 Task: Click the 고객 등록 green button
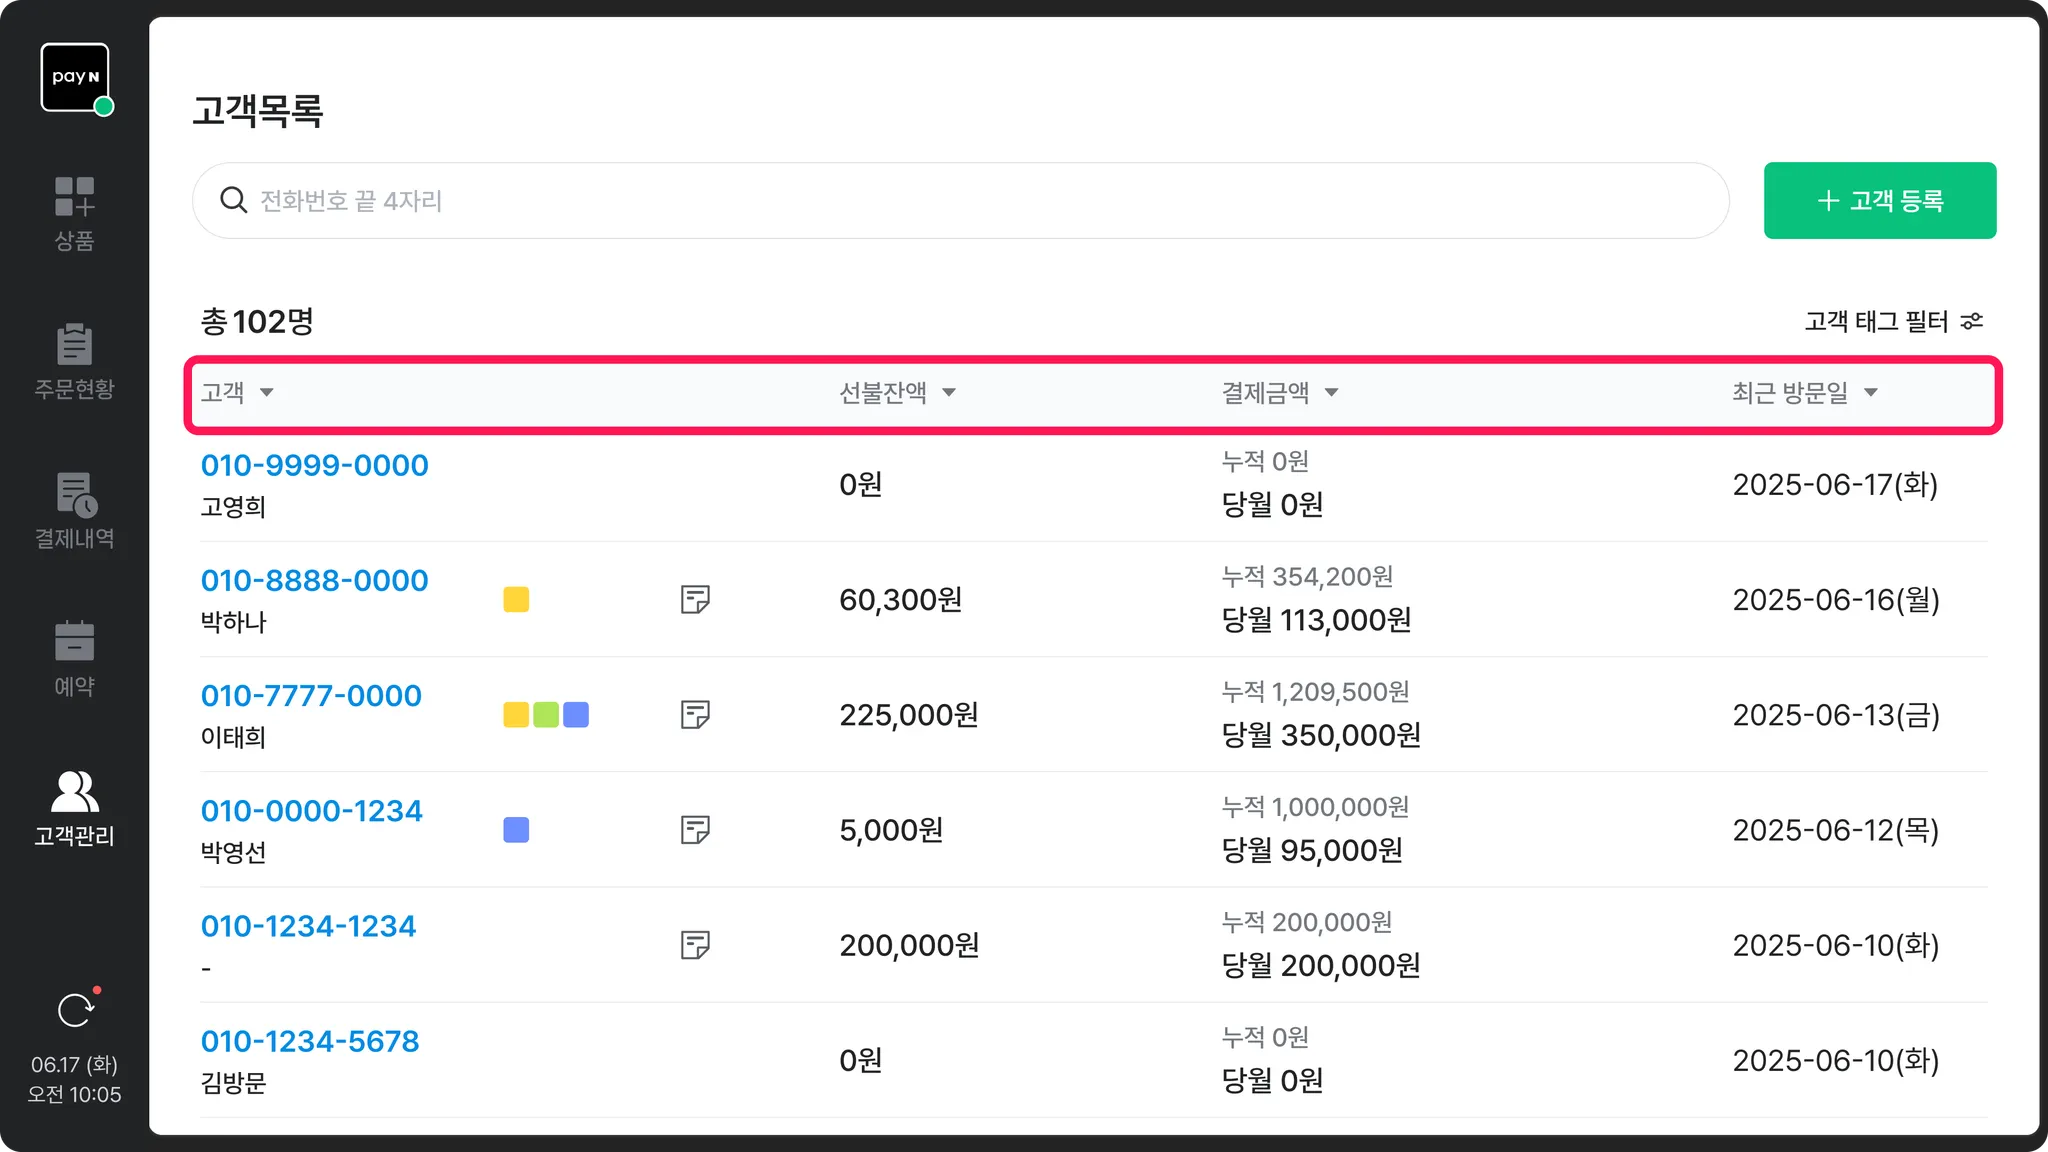coord(1879,200)
